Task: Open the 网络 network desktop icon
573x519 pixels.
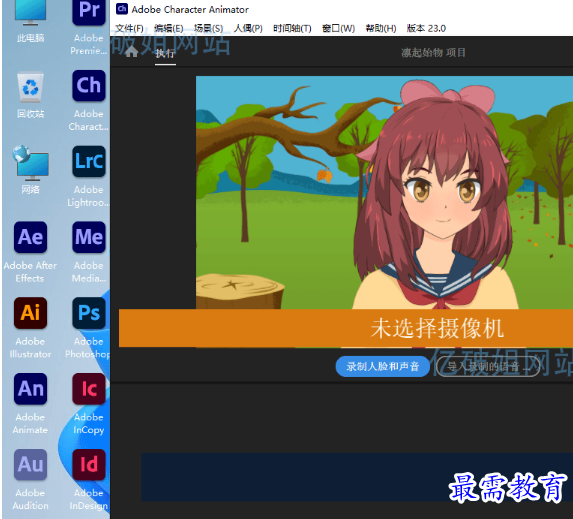Action: click(x=30, y=169)
